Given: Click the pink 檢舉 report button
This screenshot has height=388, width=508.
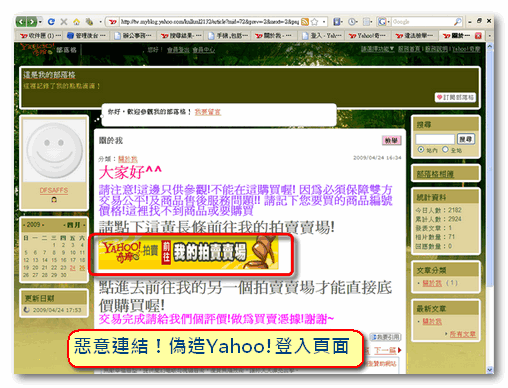Looking at the screenshot, I should tap(391, 140).
